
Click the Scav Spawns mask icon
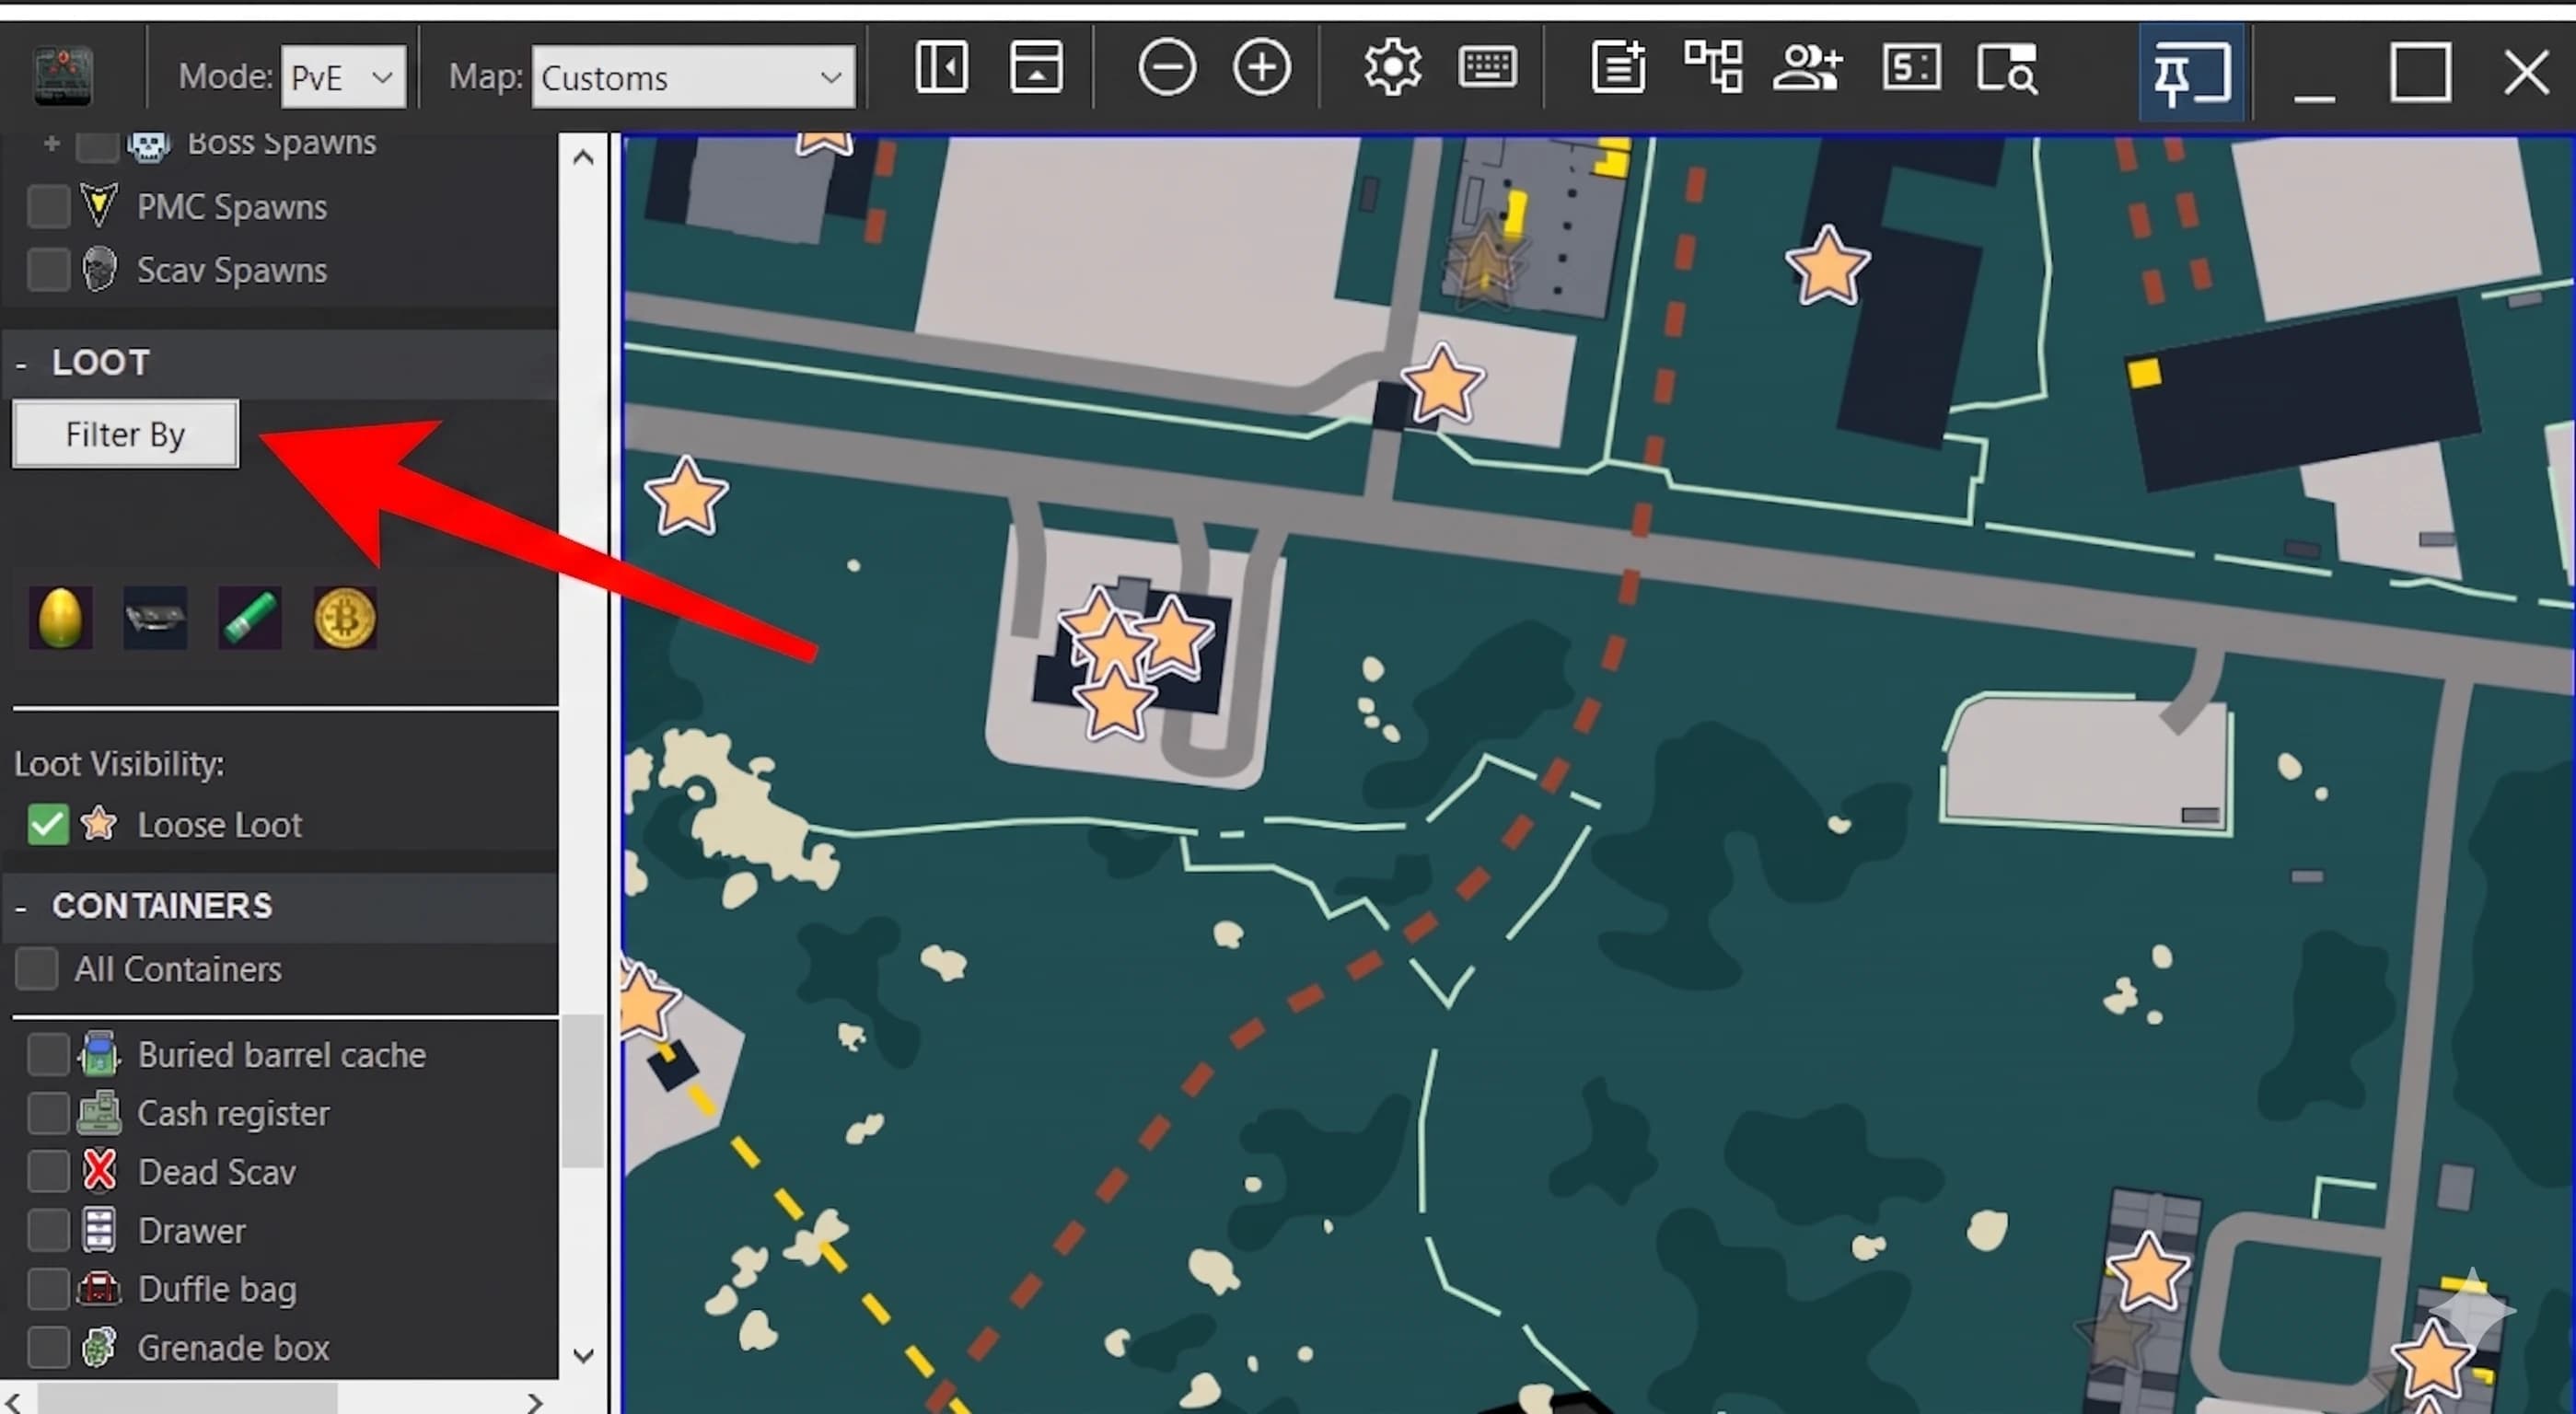[99, 269]
